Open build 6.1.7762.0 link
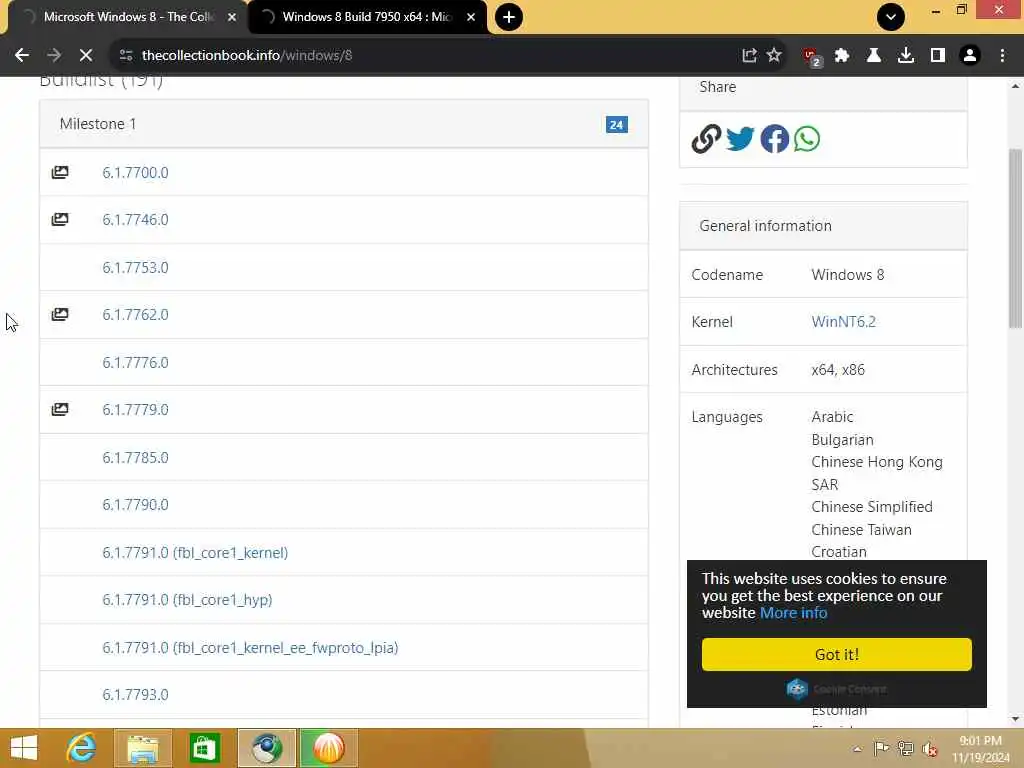 point(135,314)
